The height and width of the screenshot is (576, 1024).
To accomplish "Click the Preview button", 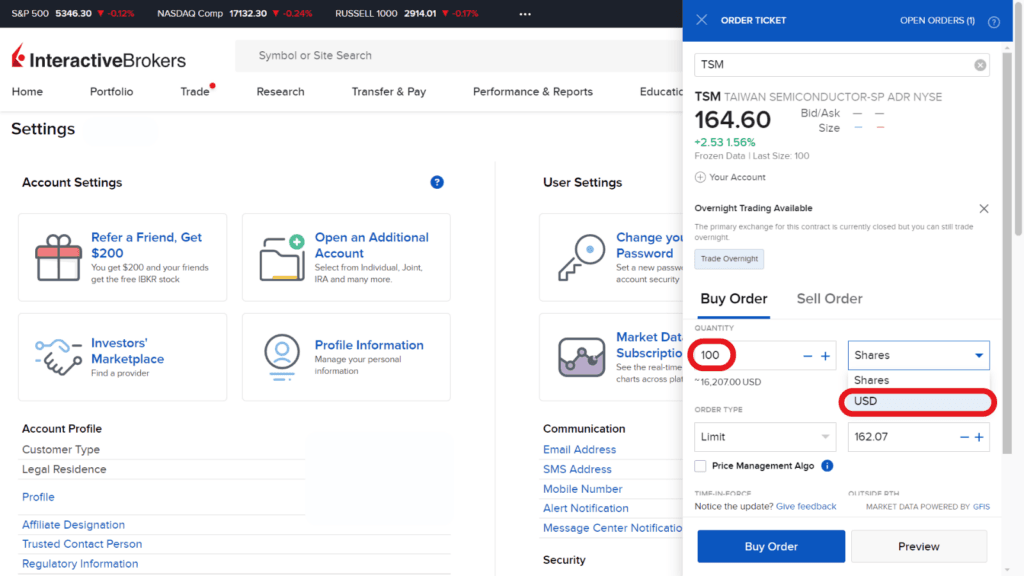I will coord(918,546).
